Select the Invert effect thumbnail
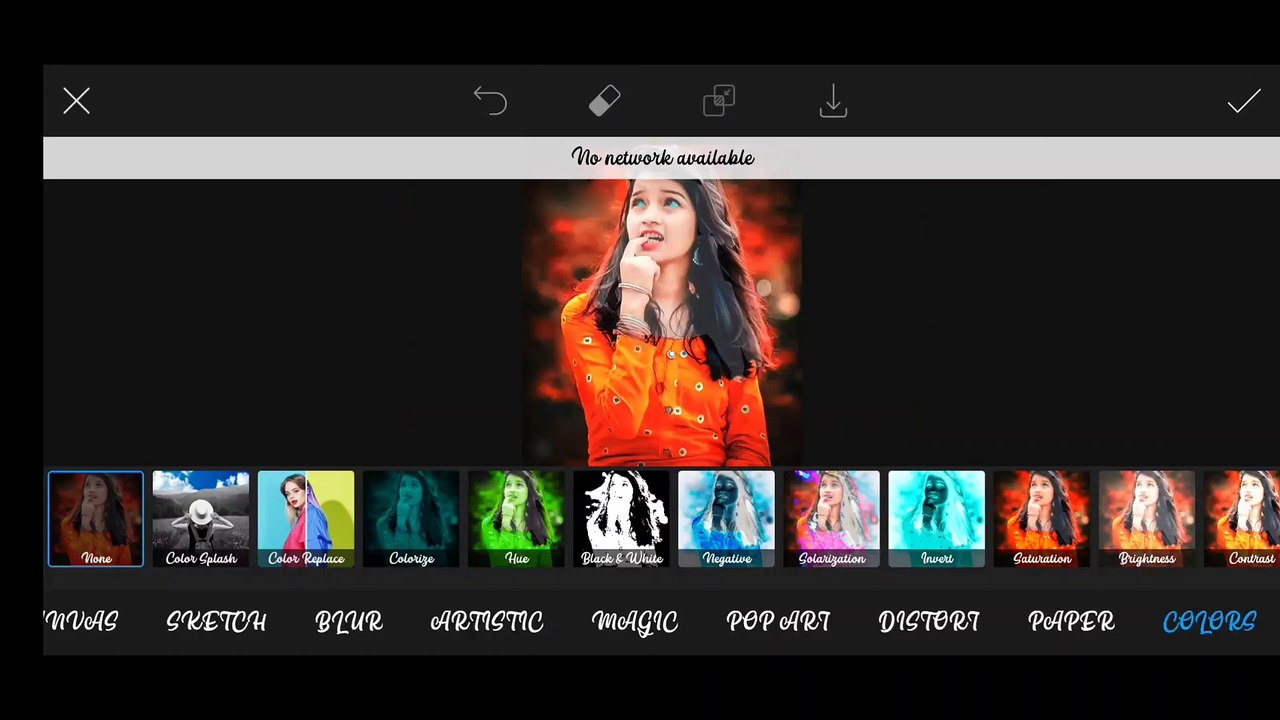The height and width of the screenshot is (720, 1280). (936, 519)
